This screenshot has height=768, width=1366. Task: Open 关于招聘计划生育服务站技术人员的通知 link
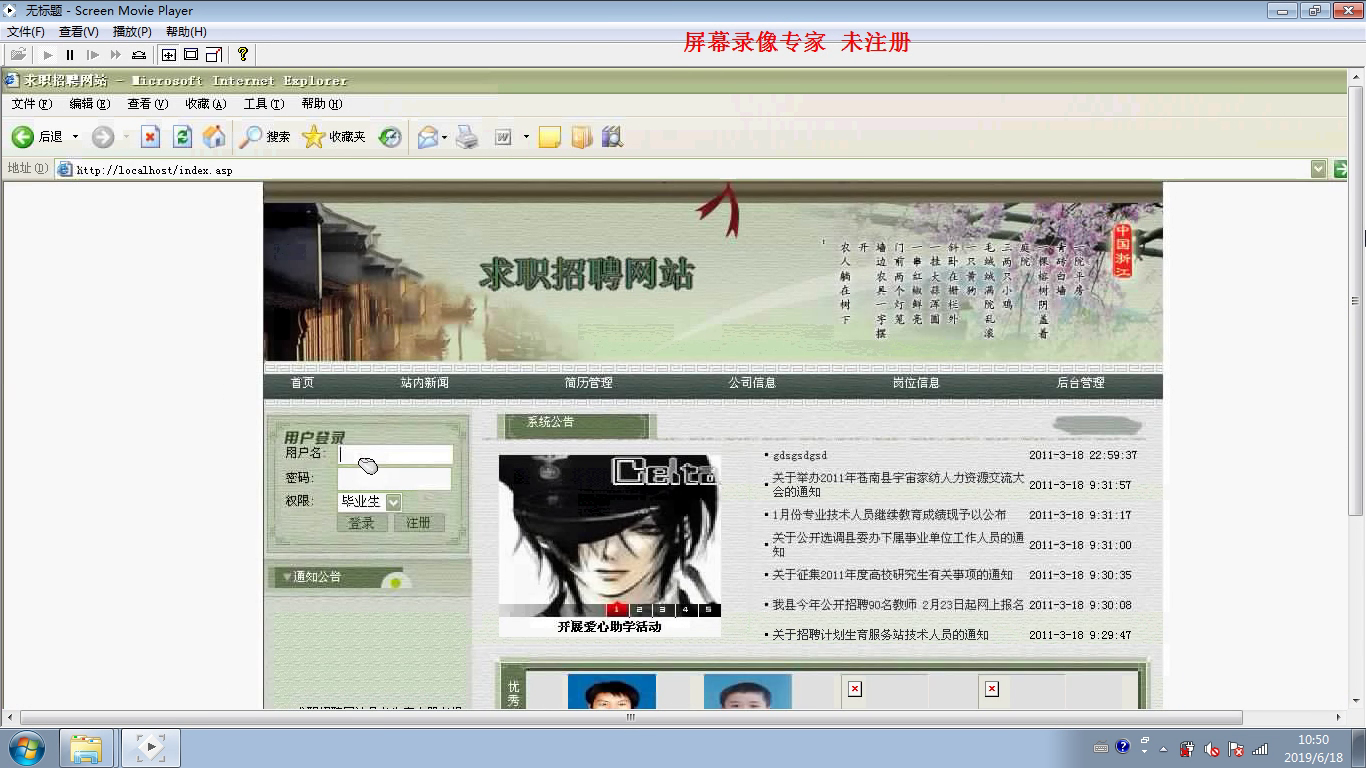point(880,635)
